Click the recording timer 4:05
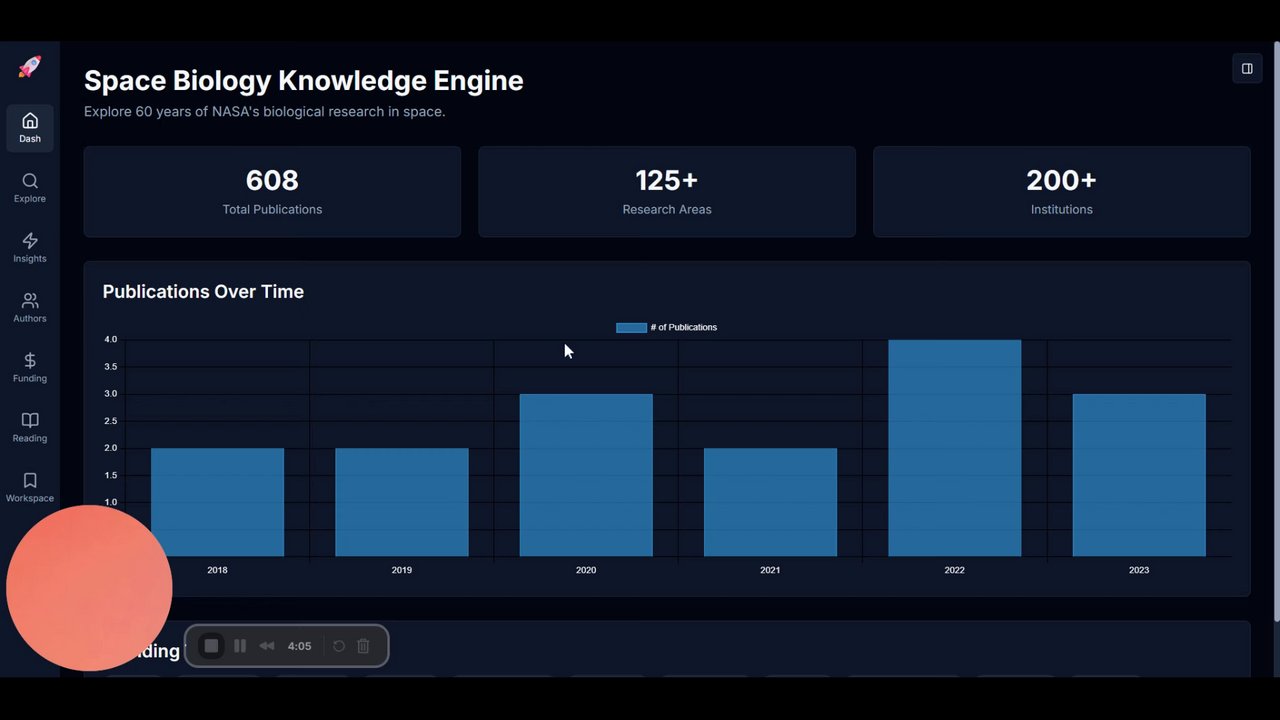Image resolution: width=1280 pixels, height=720 pixels. [299, 646]
